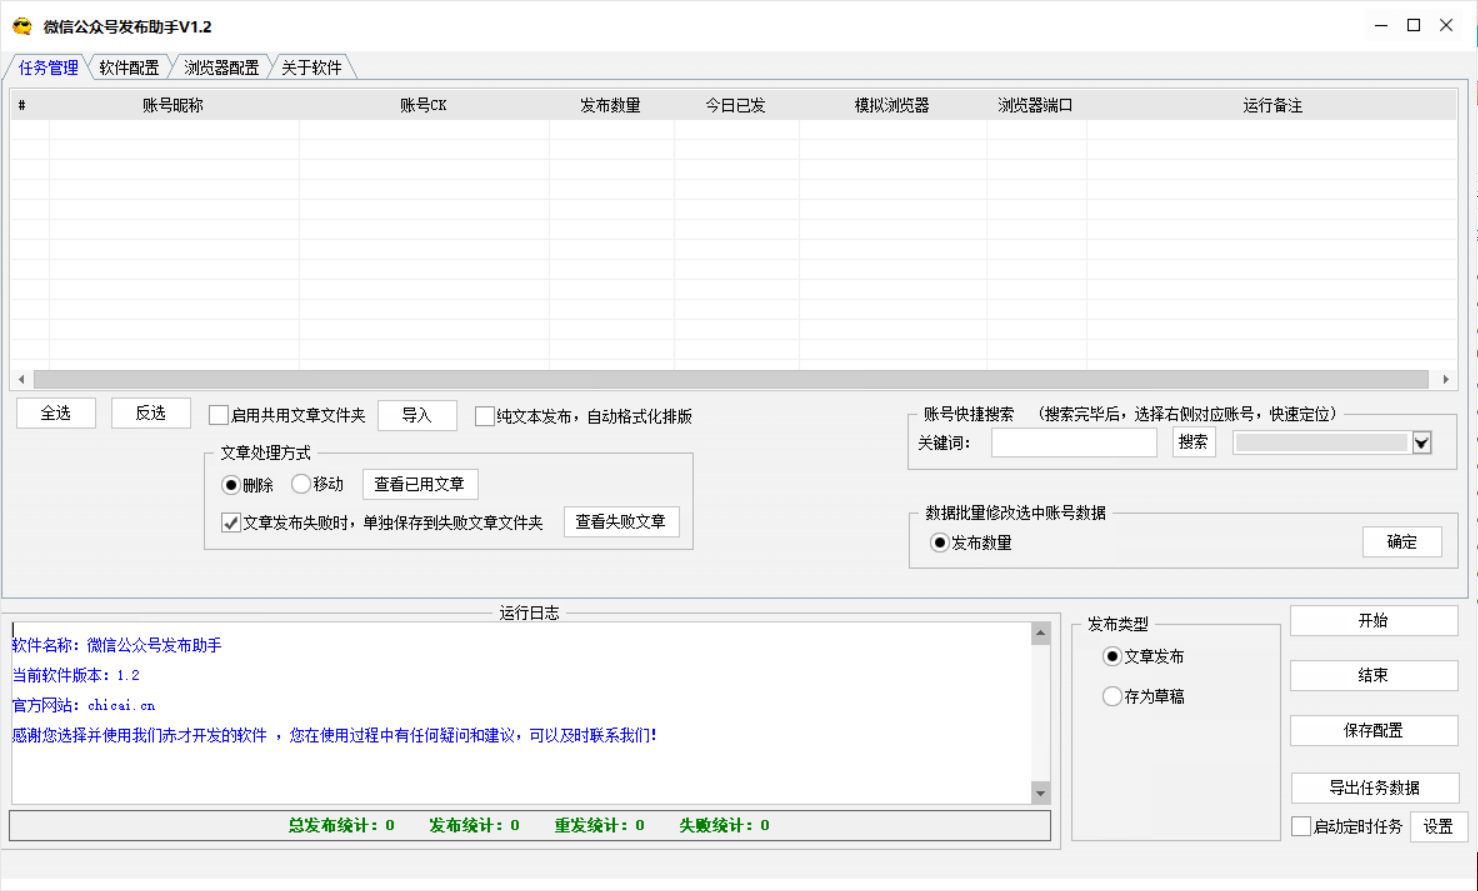The height and width of the screenshot is (891, 1478).
Task: Open the 软件配置 tab
Action: pyautogui.click(x=129, y=67)
